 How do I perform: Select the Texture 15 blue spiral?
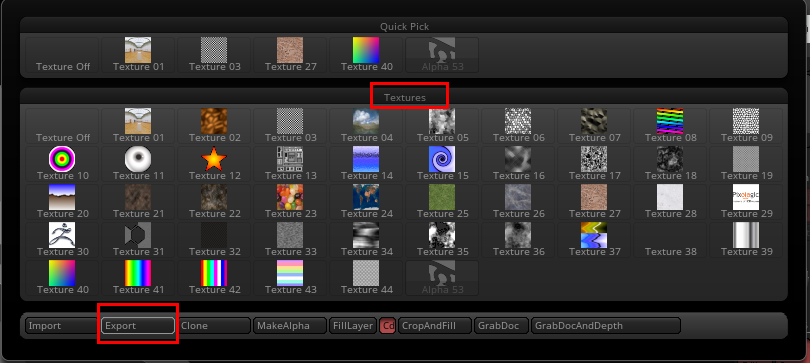pyautogui.click(x=442, y=164)
